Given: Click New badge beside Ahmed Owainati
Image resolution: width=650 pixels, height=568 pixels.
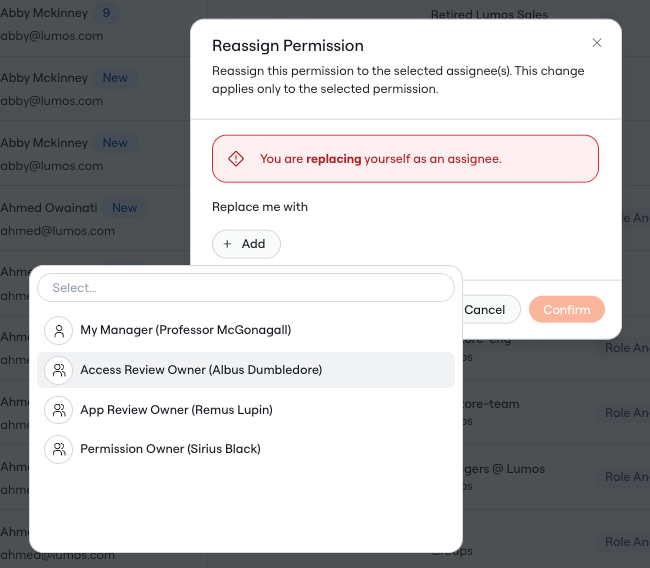Looking at the screenshot, I should click(124, 208).
